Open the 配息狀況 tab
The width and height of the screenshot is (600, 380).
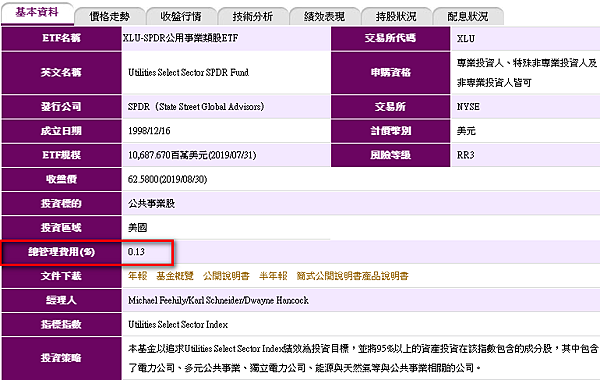[468, 16]
